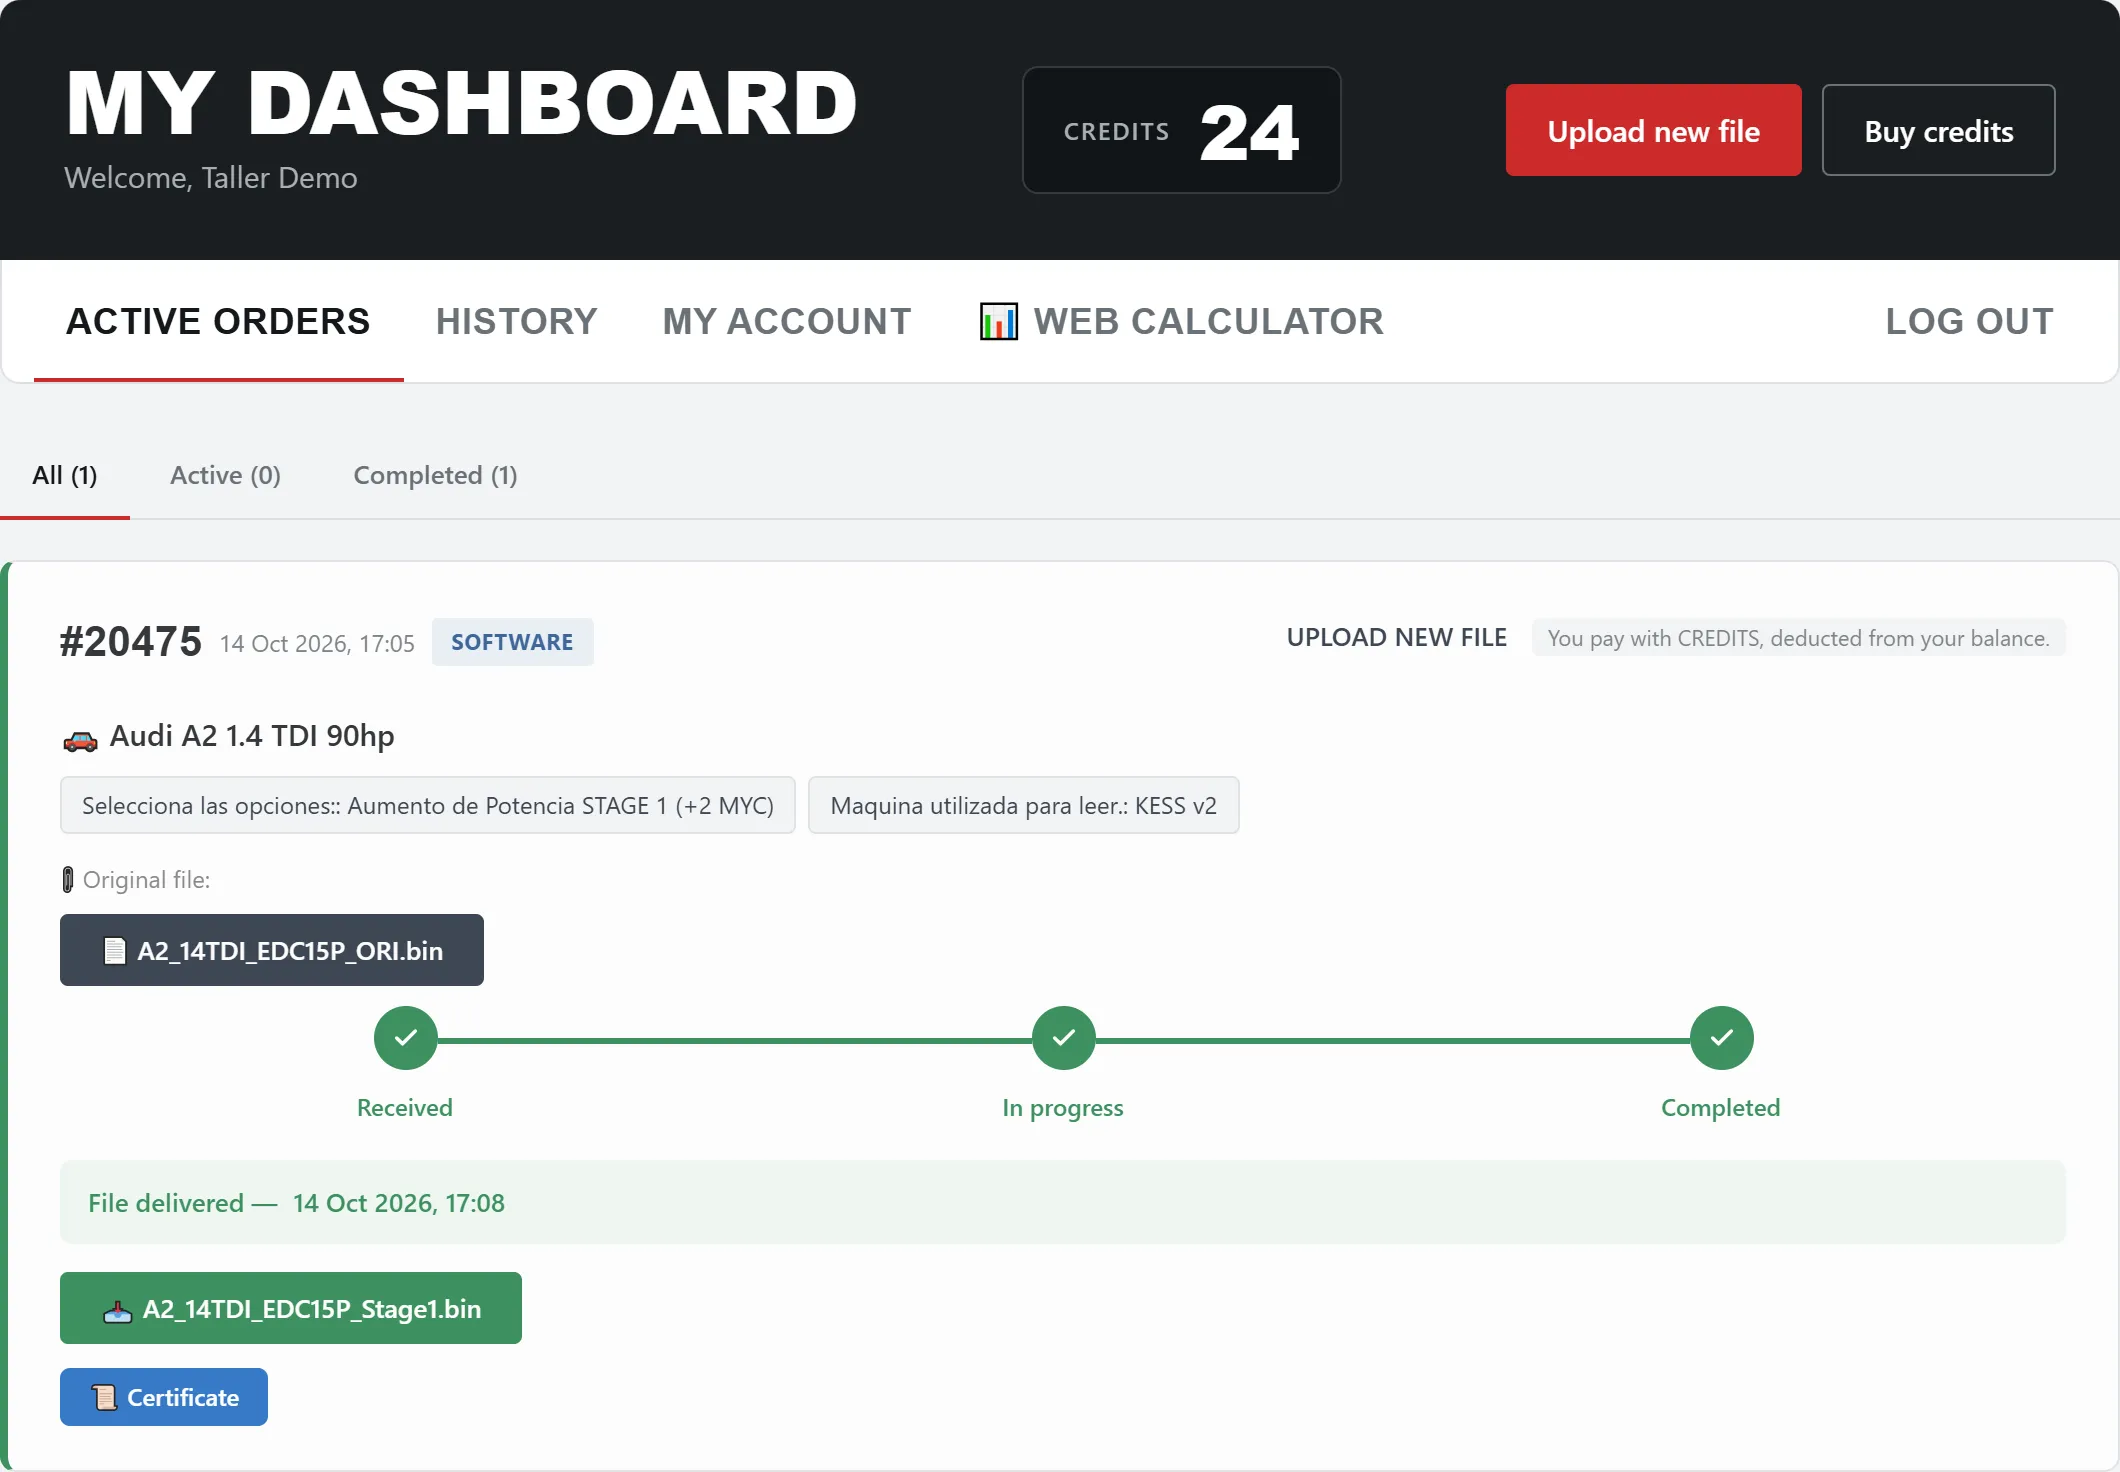Click order number #20475

click(x=130, y=641)
